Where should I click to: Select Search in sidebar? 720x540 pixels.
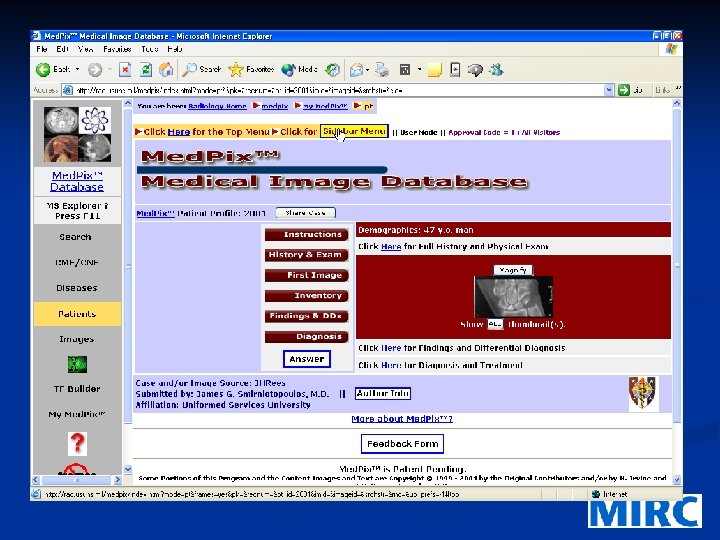[75, 237]
